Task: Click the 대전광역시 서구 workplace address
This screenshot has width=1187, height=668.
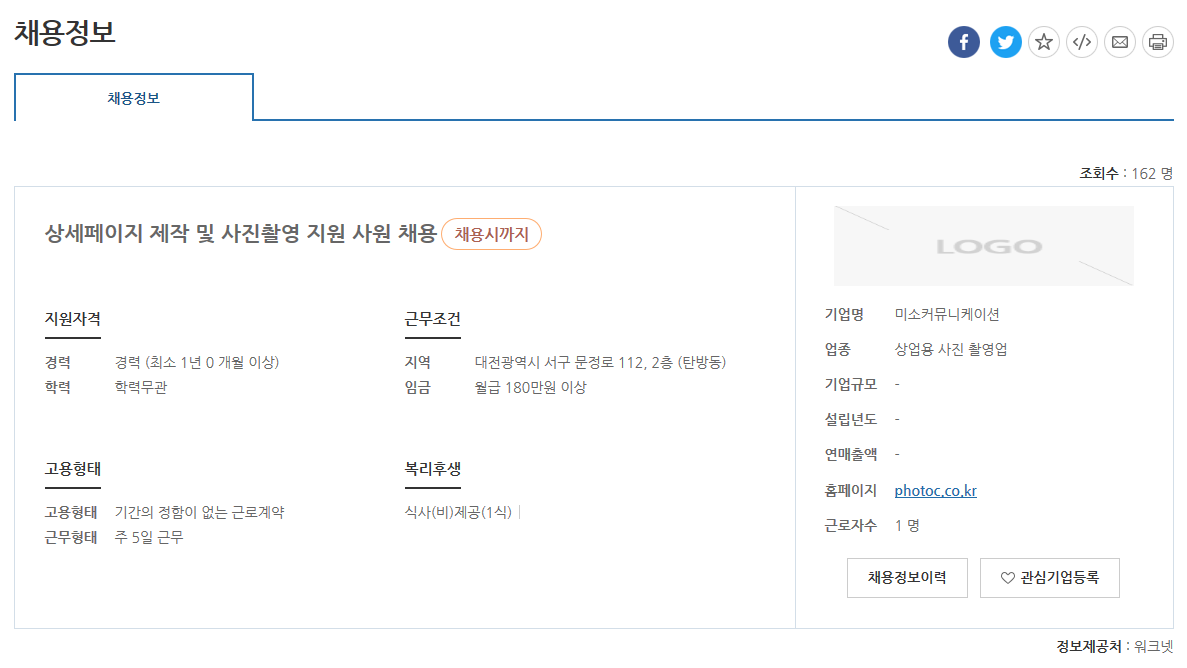Action: [600, 362]
